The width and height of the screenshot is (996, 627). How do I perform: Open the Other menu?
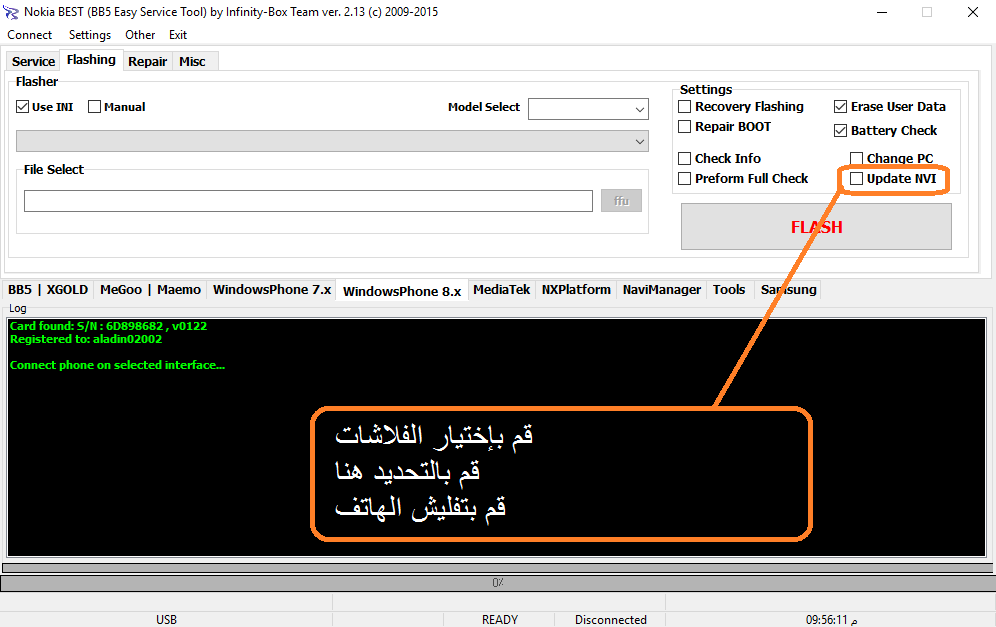(140, 35)
